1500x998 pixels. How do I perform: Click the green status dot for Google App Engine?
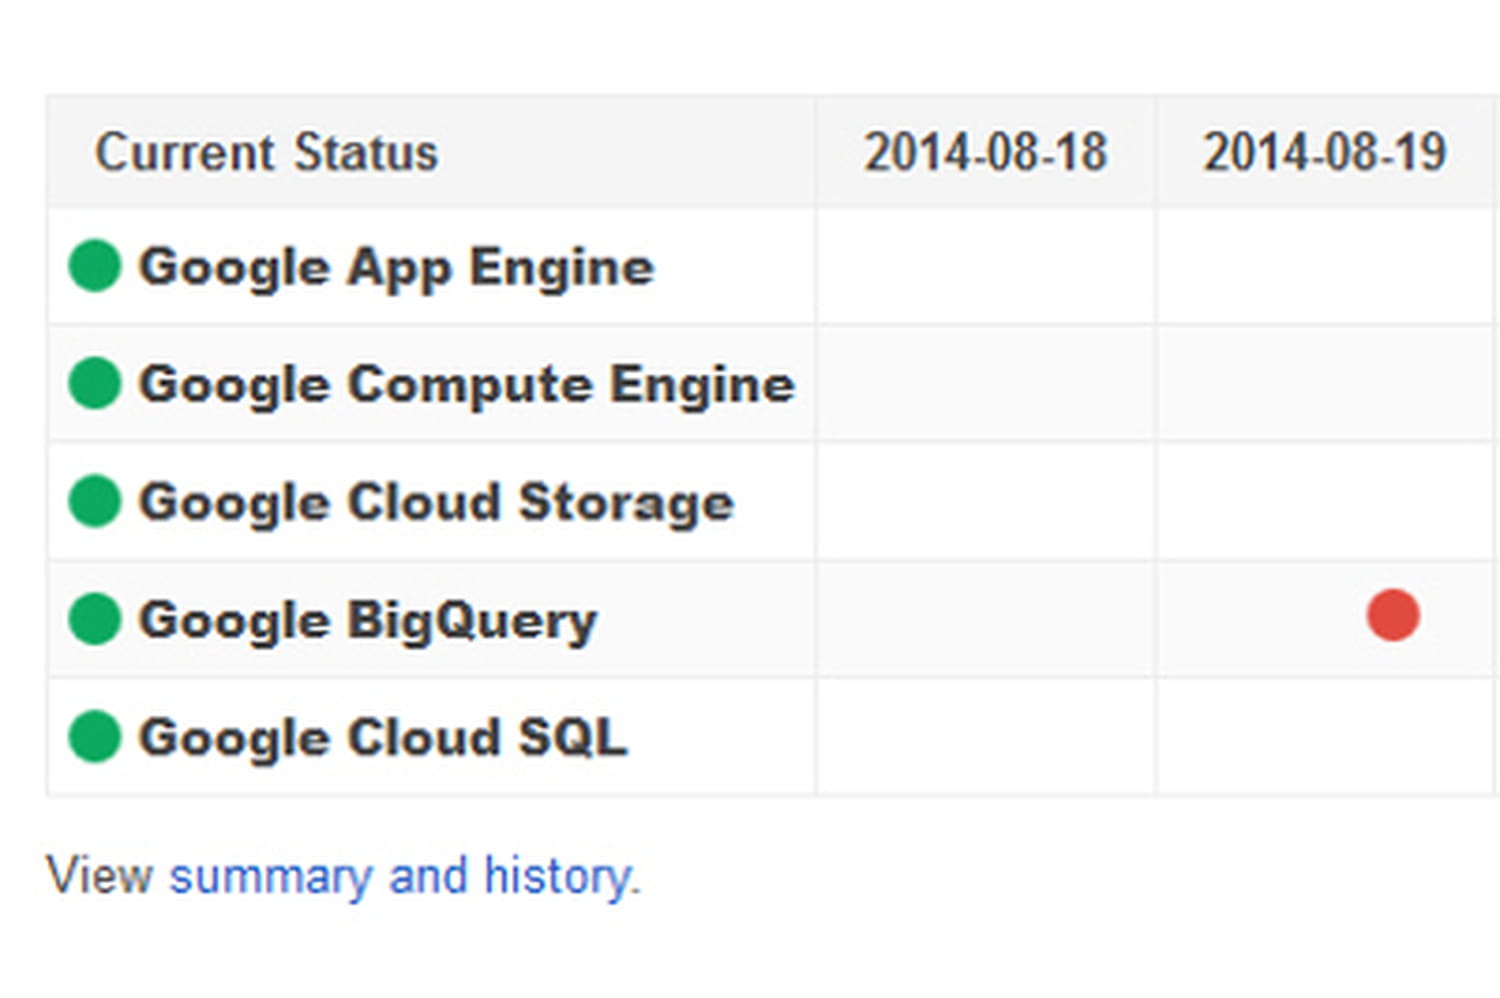tap(95, 266)
